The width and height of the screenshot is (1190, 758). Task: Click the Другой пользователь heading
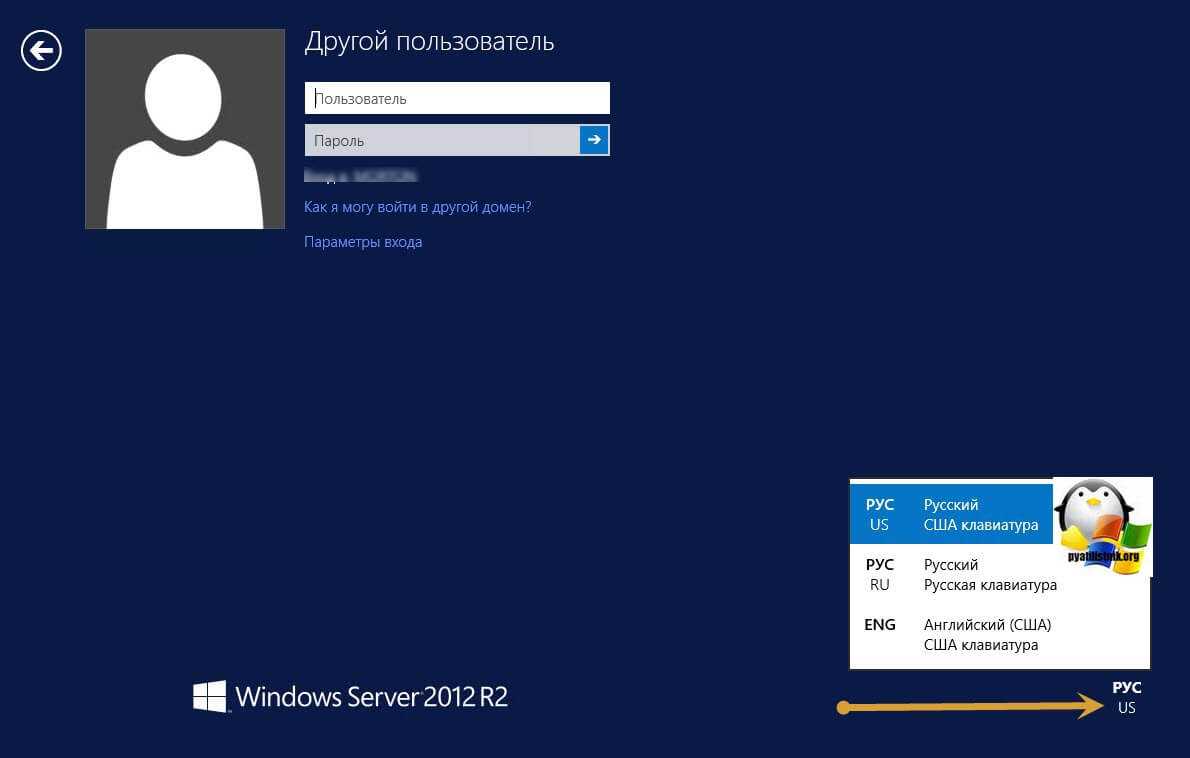coord(429,42)
